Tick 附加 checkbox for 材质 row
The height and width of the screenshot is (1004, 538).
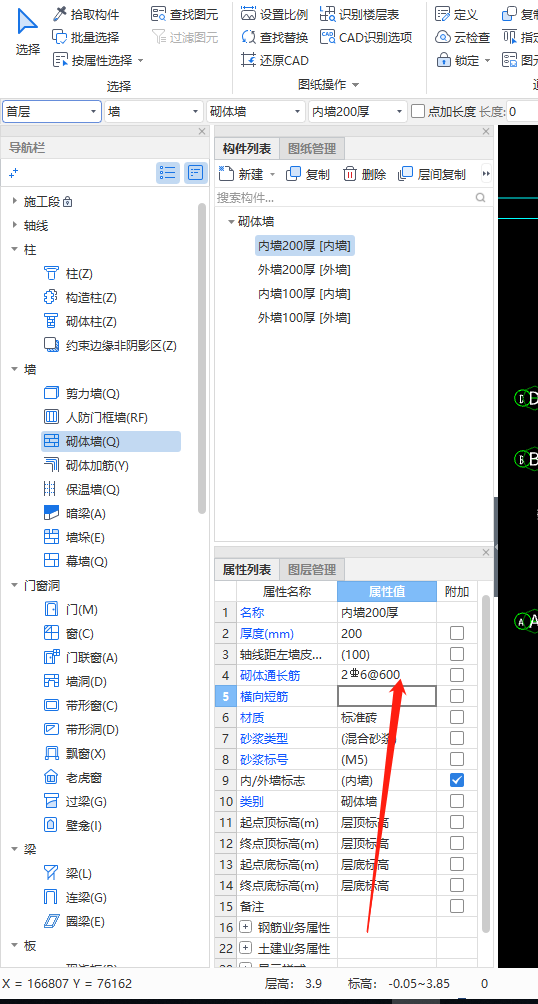457,717
